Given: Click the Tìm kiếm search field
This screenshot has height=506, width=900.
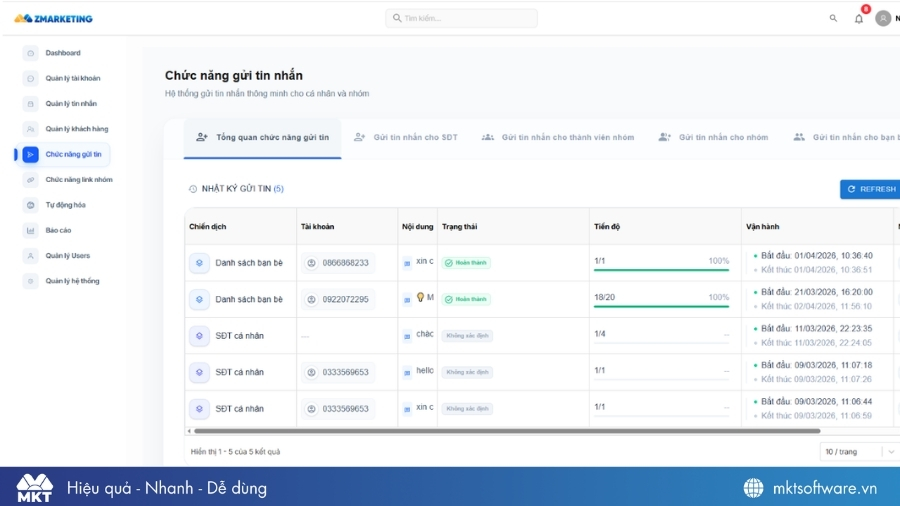Looking at the screenshot, I should tap(462, 18).
